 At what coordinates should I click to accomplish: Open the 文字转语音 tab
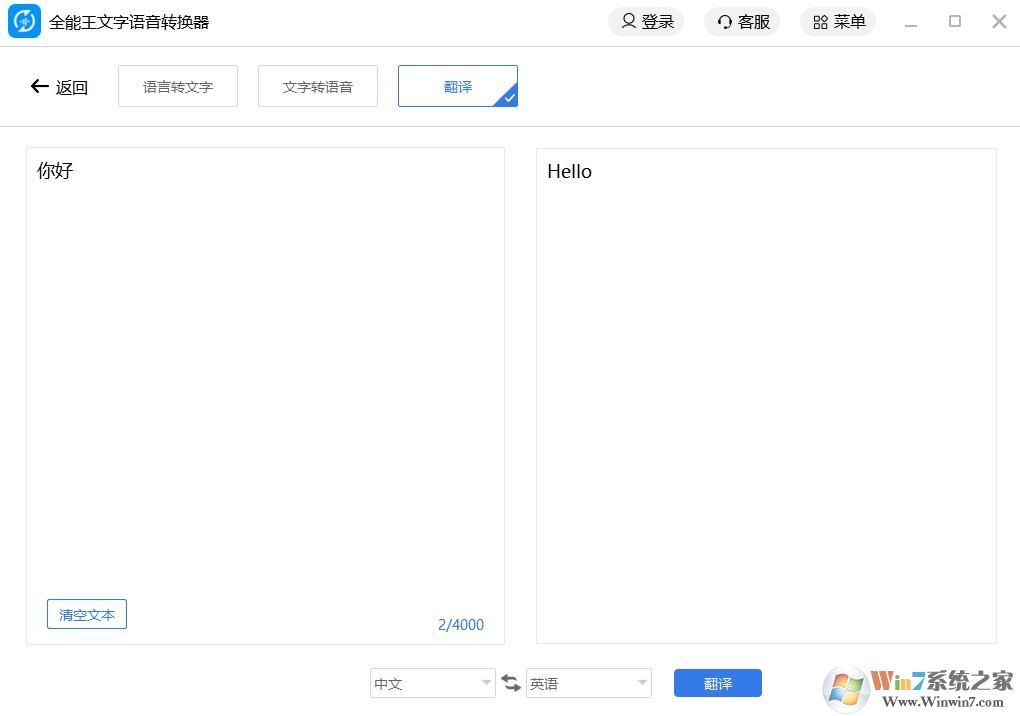[317, 86]
